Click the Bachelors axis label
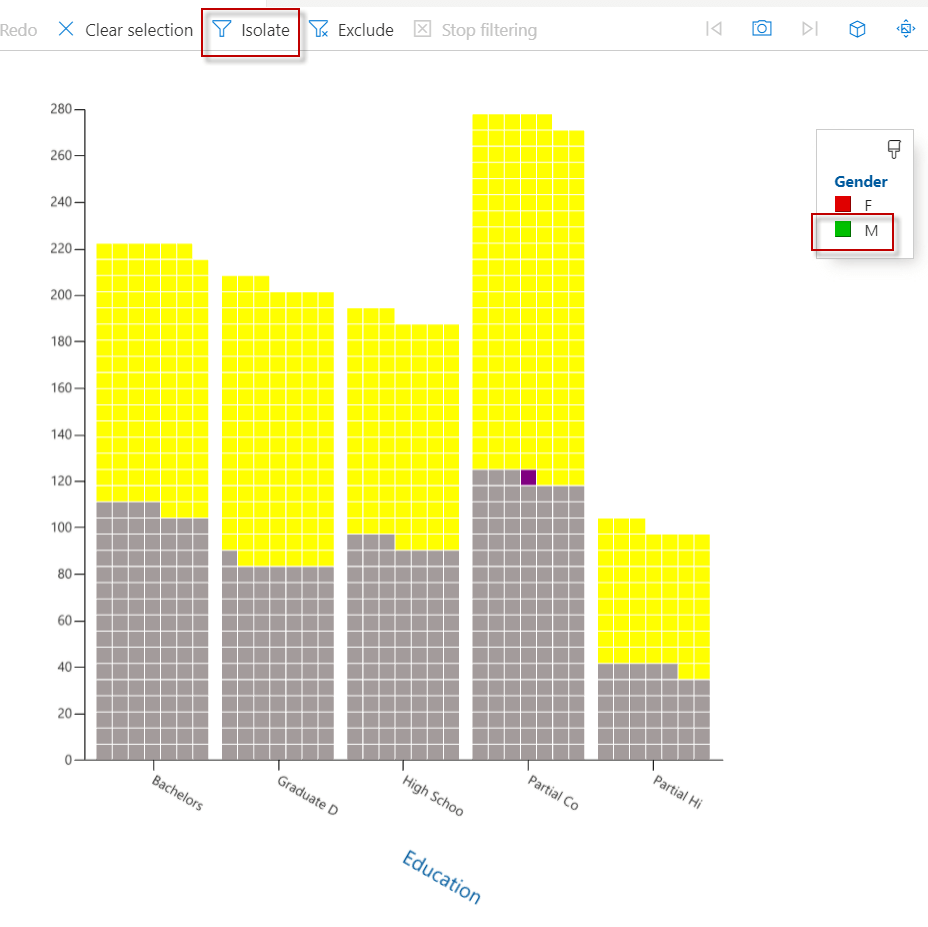This screenshot has height=927, width=928. pos(178,793)
